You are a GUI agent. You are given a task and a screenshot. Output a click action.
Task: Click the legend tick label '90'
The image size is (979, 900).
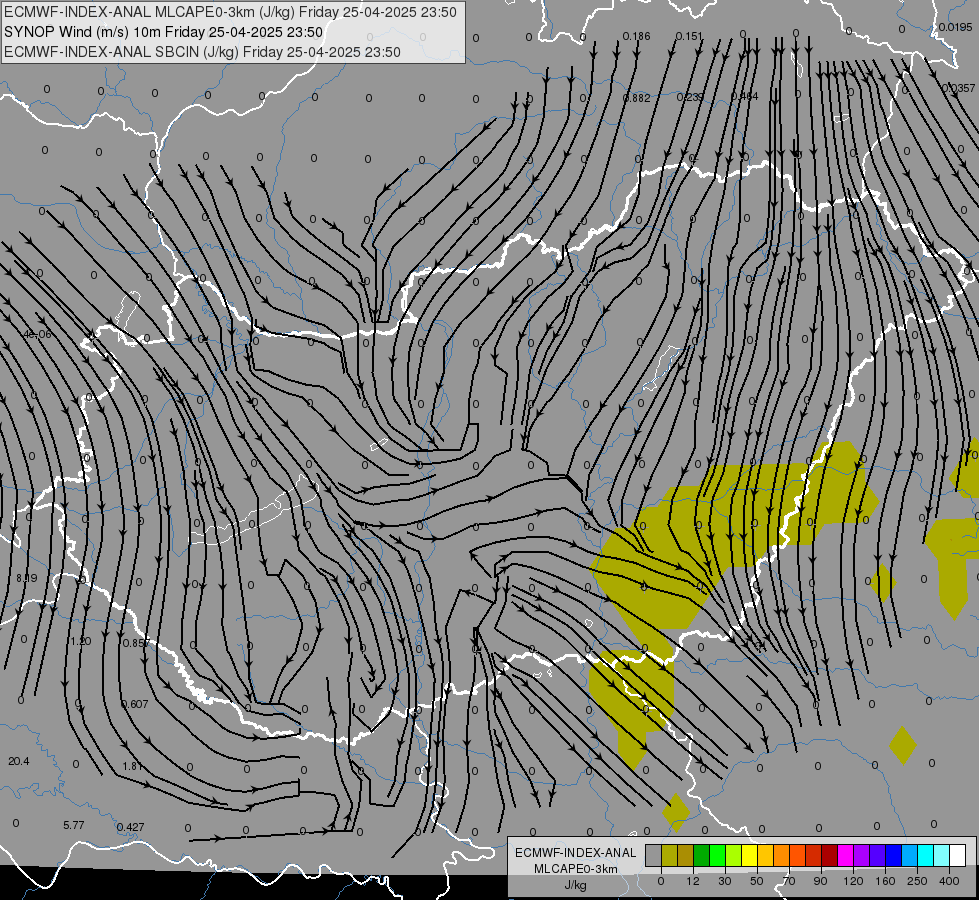[x=820, y=881]
